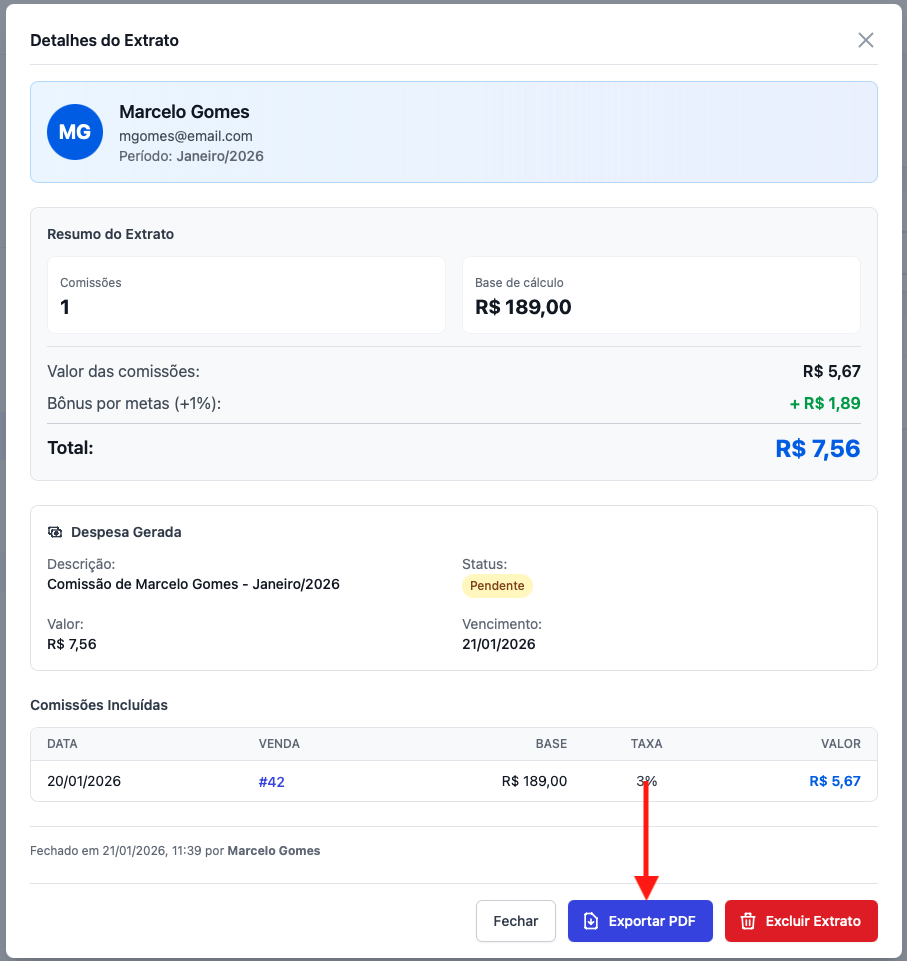Click the VALOR column header
The width and height of the screenshot is (907, 961).
(x=840, y=744)
